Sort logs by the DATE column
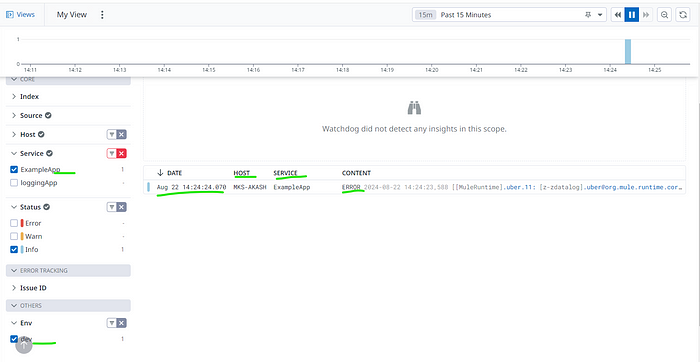 pos(170,173)
